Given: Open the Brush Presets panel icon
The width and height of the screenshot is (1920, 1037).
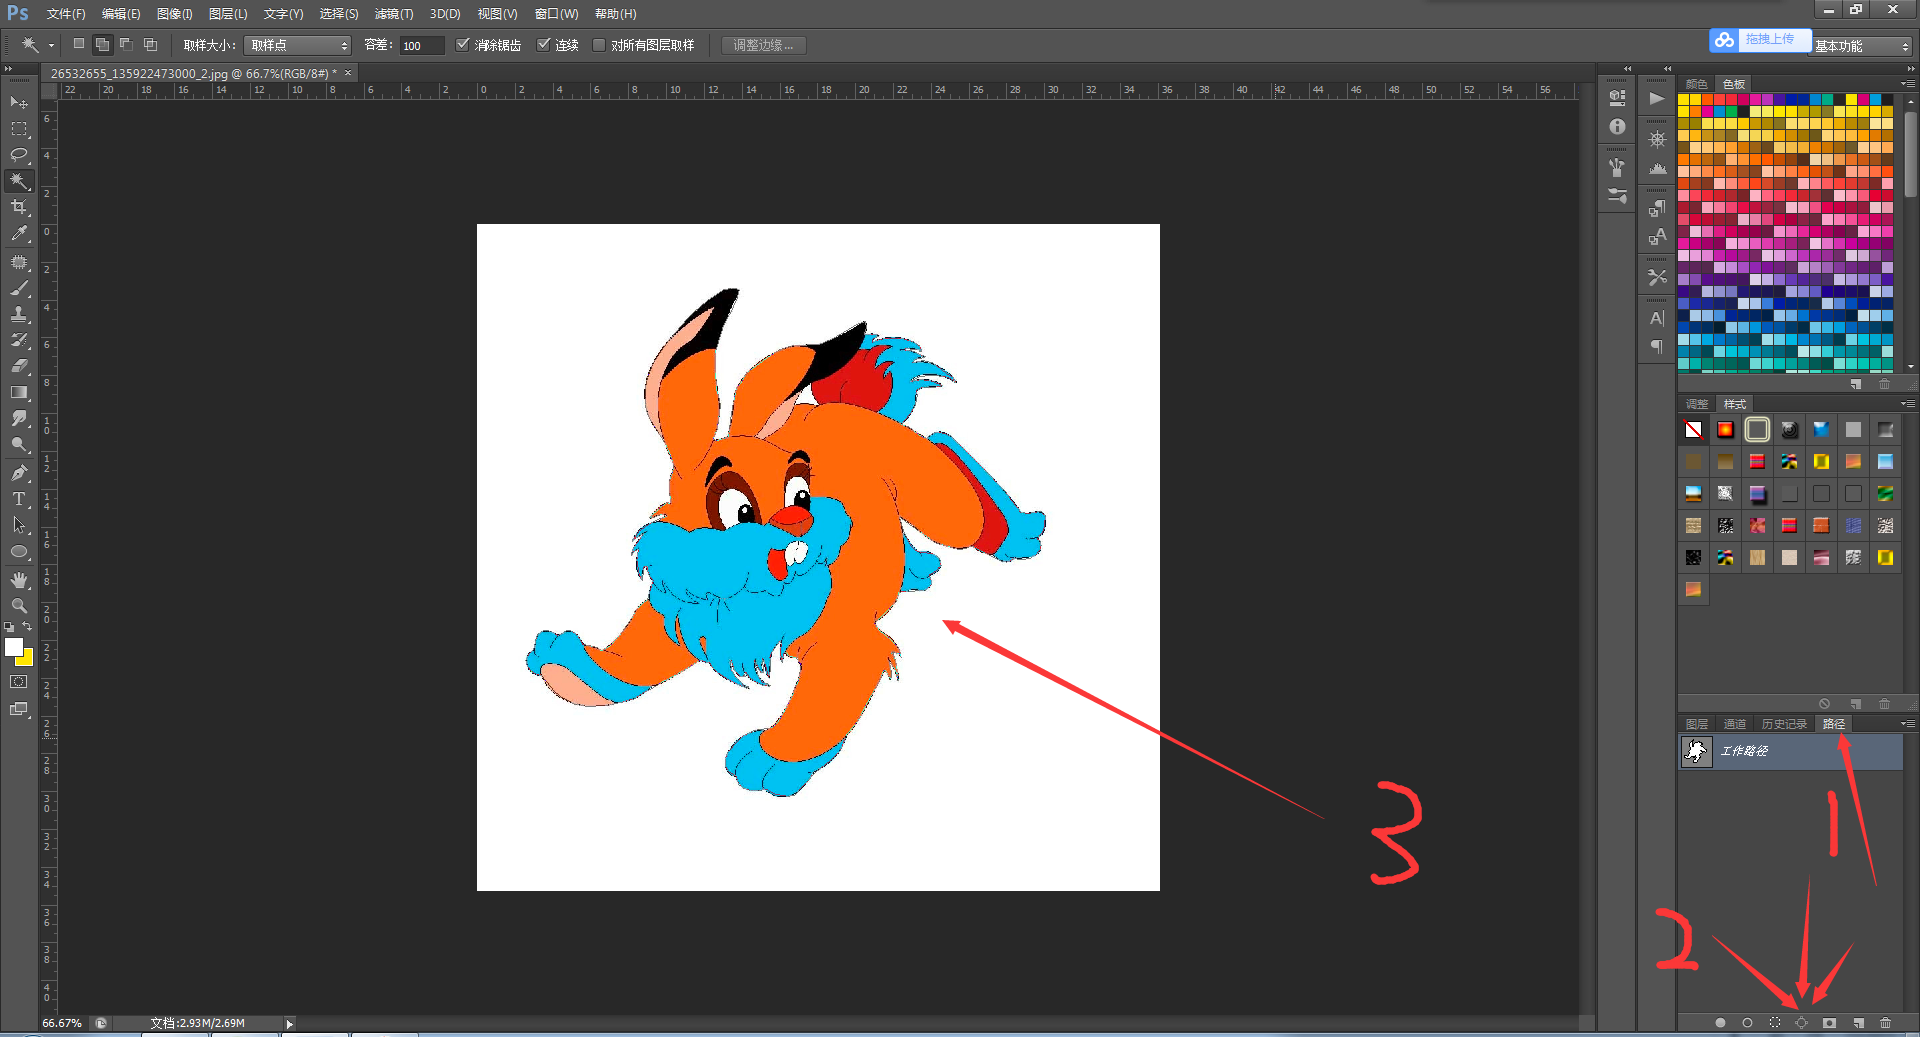Looking at the screenshot, I should tap(1617, 197).
